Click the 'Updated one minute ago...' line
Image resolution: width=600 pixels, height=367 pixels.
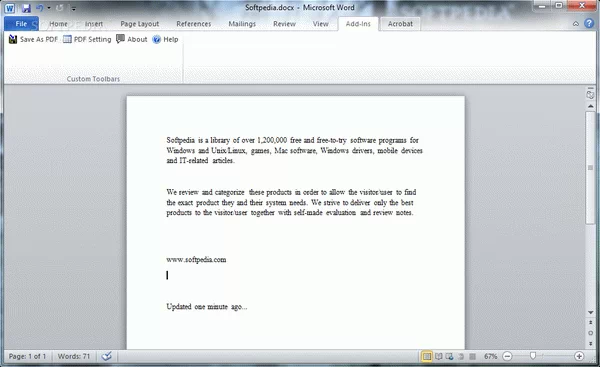207,307
